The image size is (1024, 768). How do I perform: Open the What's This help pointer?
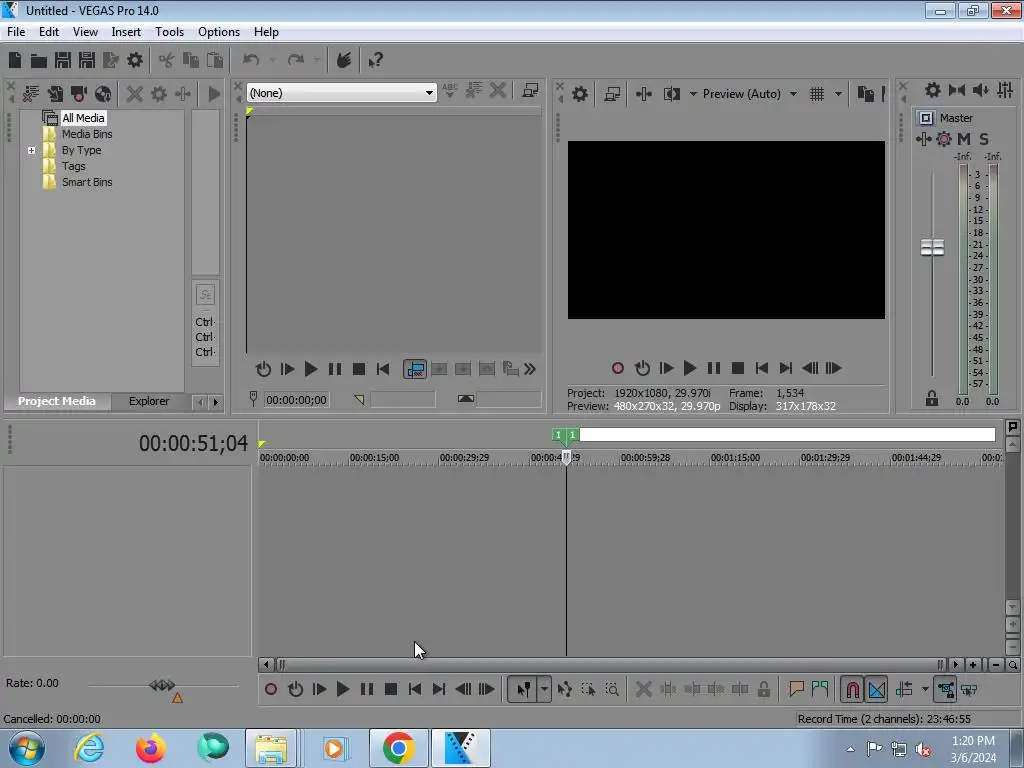tap(375, 60)
